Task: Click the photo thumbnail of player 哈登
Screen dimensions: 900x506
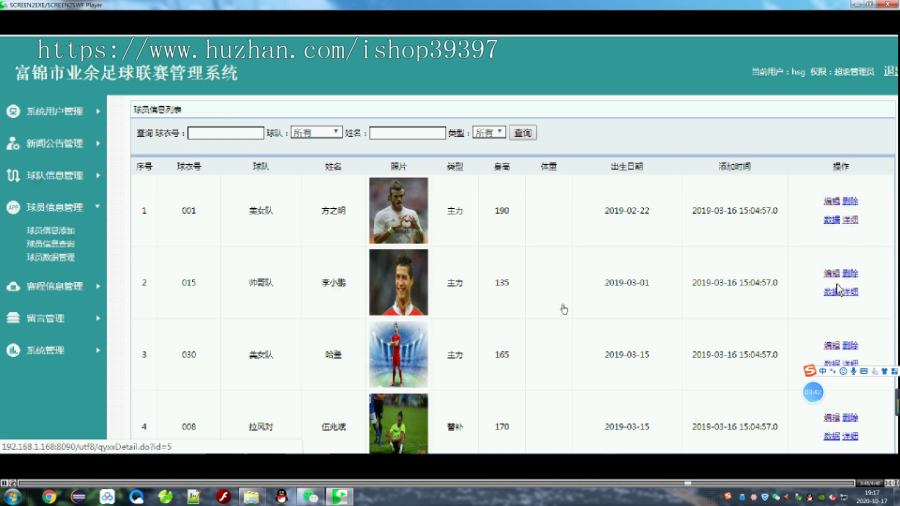Action: click(398, 355)
